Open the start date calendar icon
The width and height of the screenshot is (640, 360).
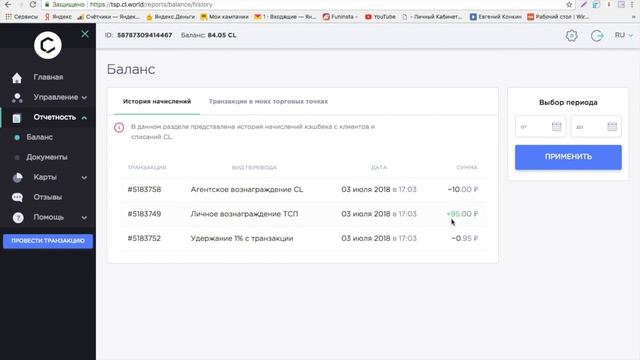tap(556, 127)
